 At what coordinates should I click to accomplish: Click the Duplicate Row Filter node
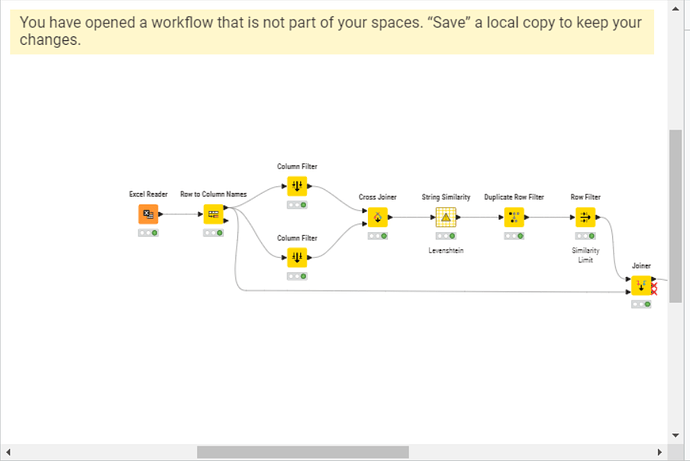click(x=513, y=218)
